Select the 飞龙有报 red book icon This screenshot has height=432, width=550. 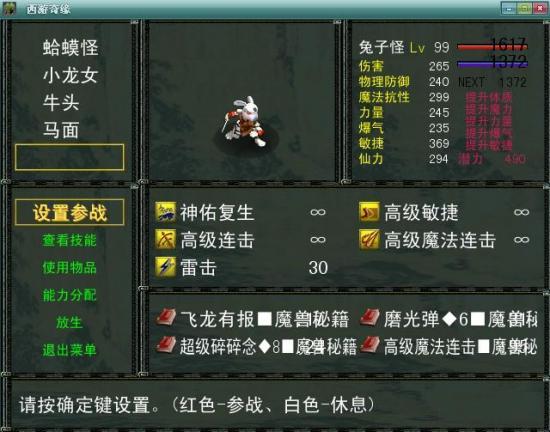[166, 318]
